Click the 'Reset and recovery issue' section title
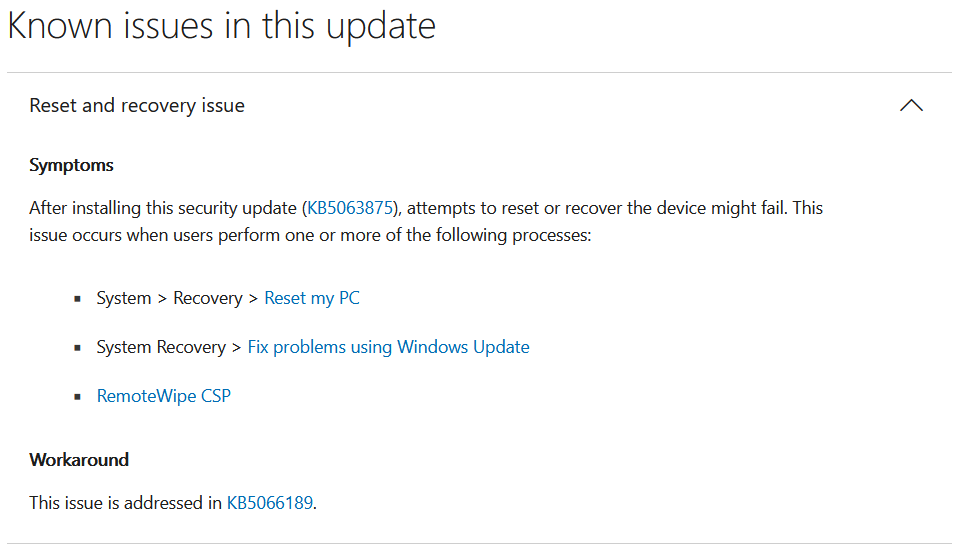This screenshot has width=958, height=556. [137, 106]
